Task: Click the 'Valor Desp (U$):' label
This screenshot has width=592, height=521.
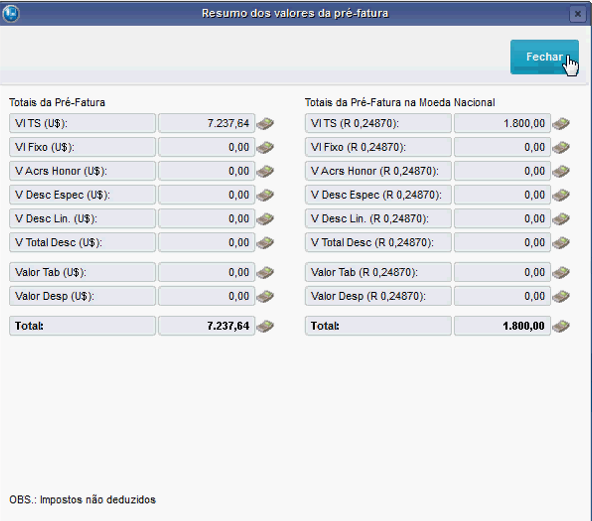Action: click(82, 296)
